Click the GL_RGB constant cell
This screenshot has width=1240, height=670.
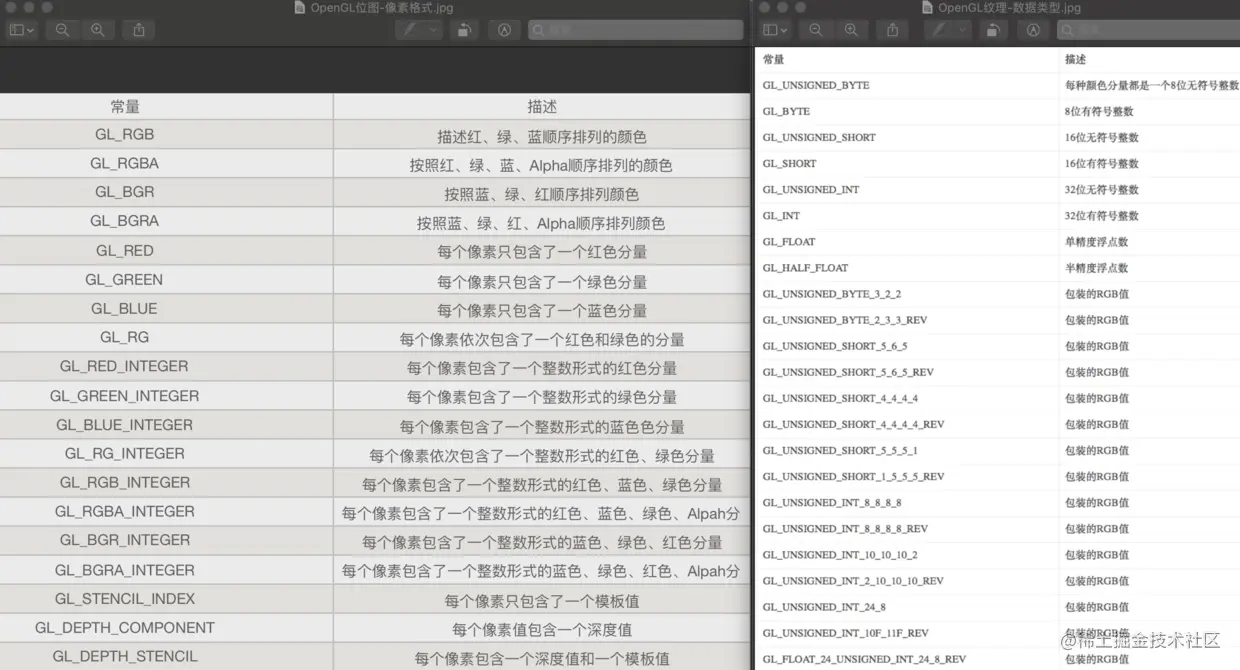(x=125, y=135)
